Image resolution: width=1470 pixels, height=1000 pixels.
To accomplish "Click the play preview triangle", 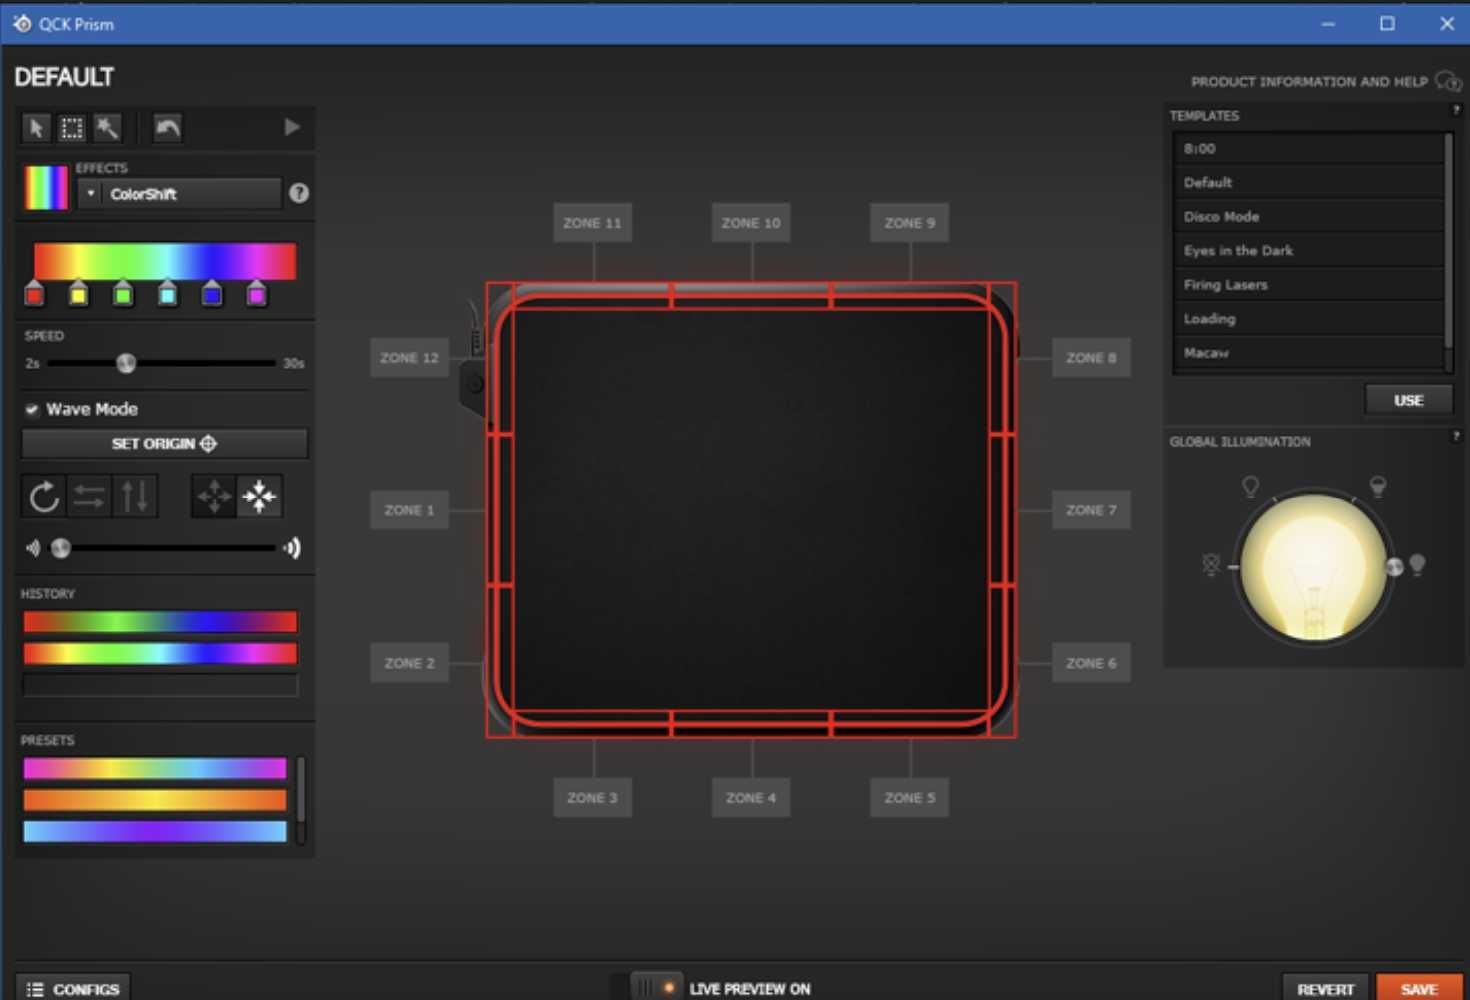I will click(291, 127).
